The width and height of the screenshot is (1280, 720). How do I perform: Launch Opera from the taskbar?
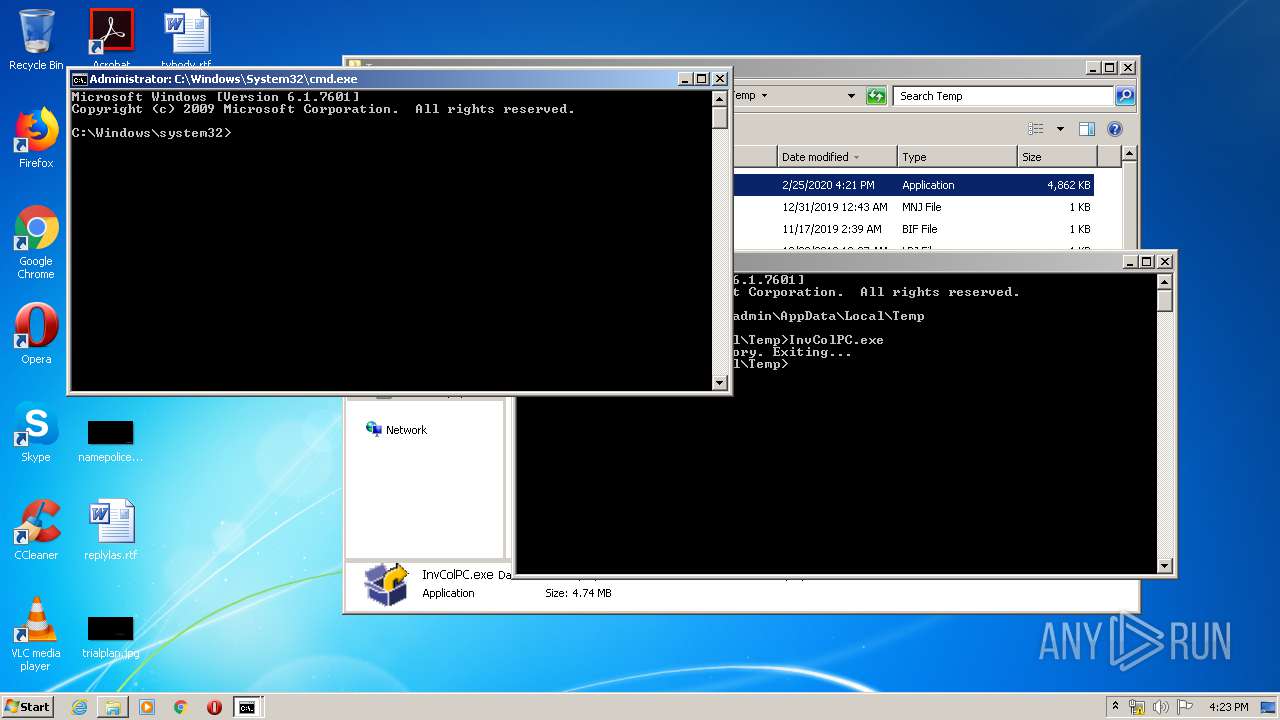214,707
